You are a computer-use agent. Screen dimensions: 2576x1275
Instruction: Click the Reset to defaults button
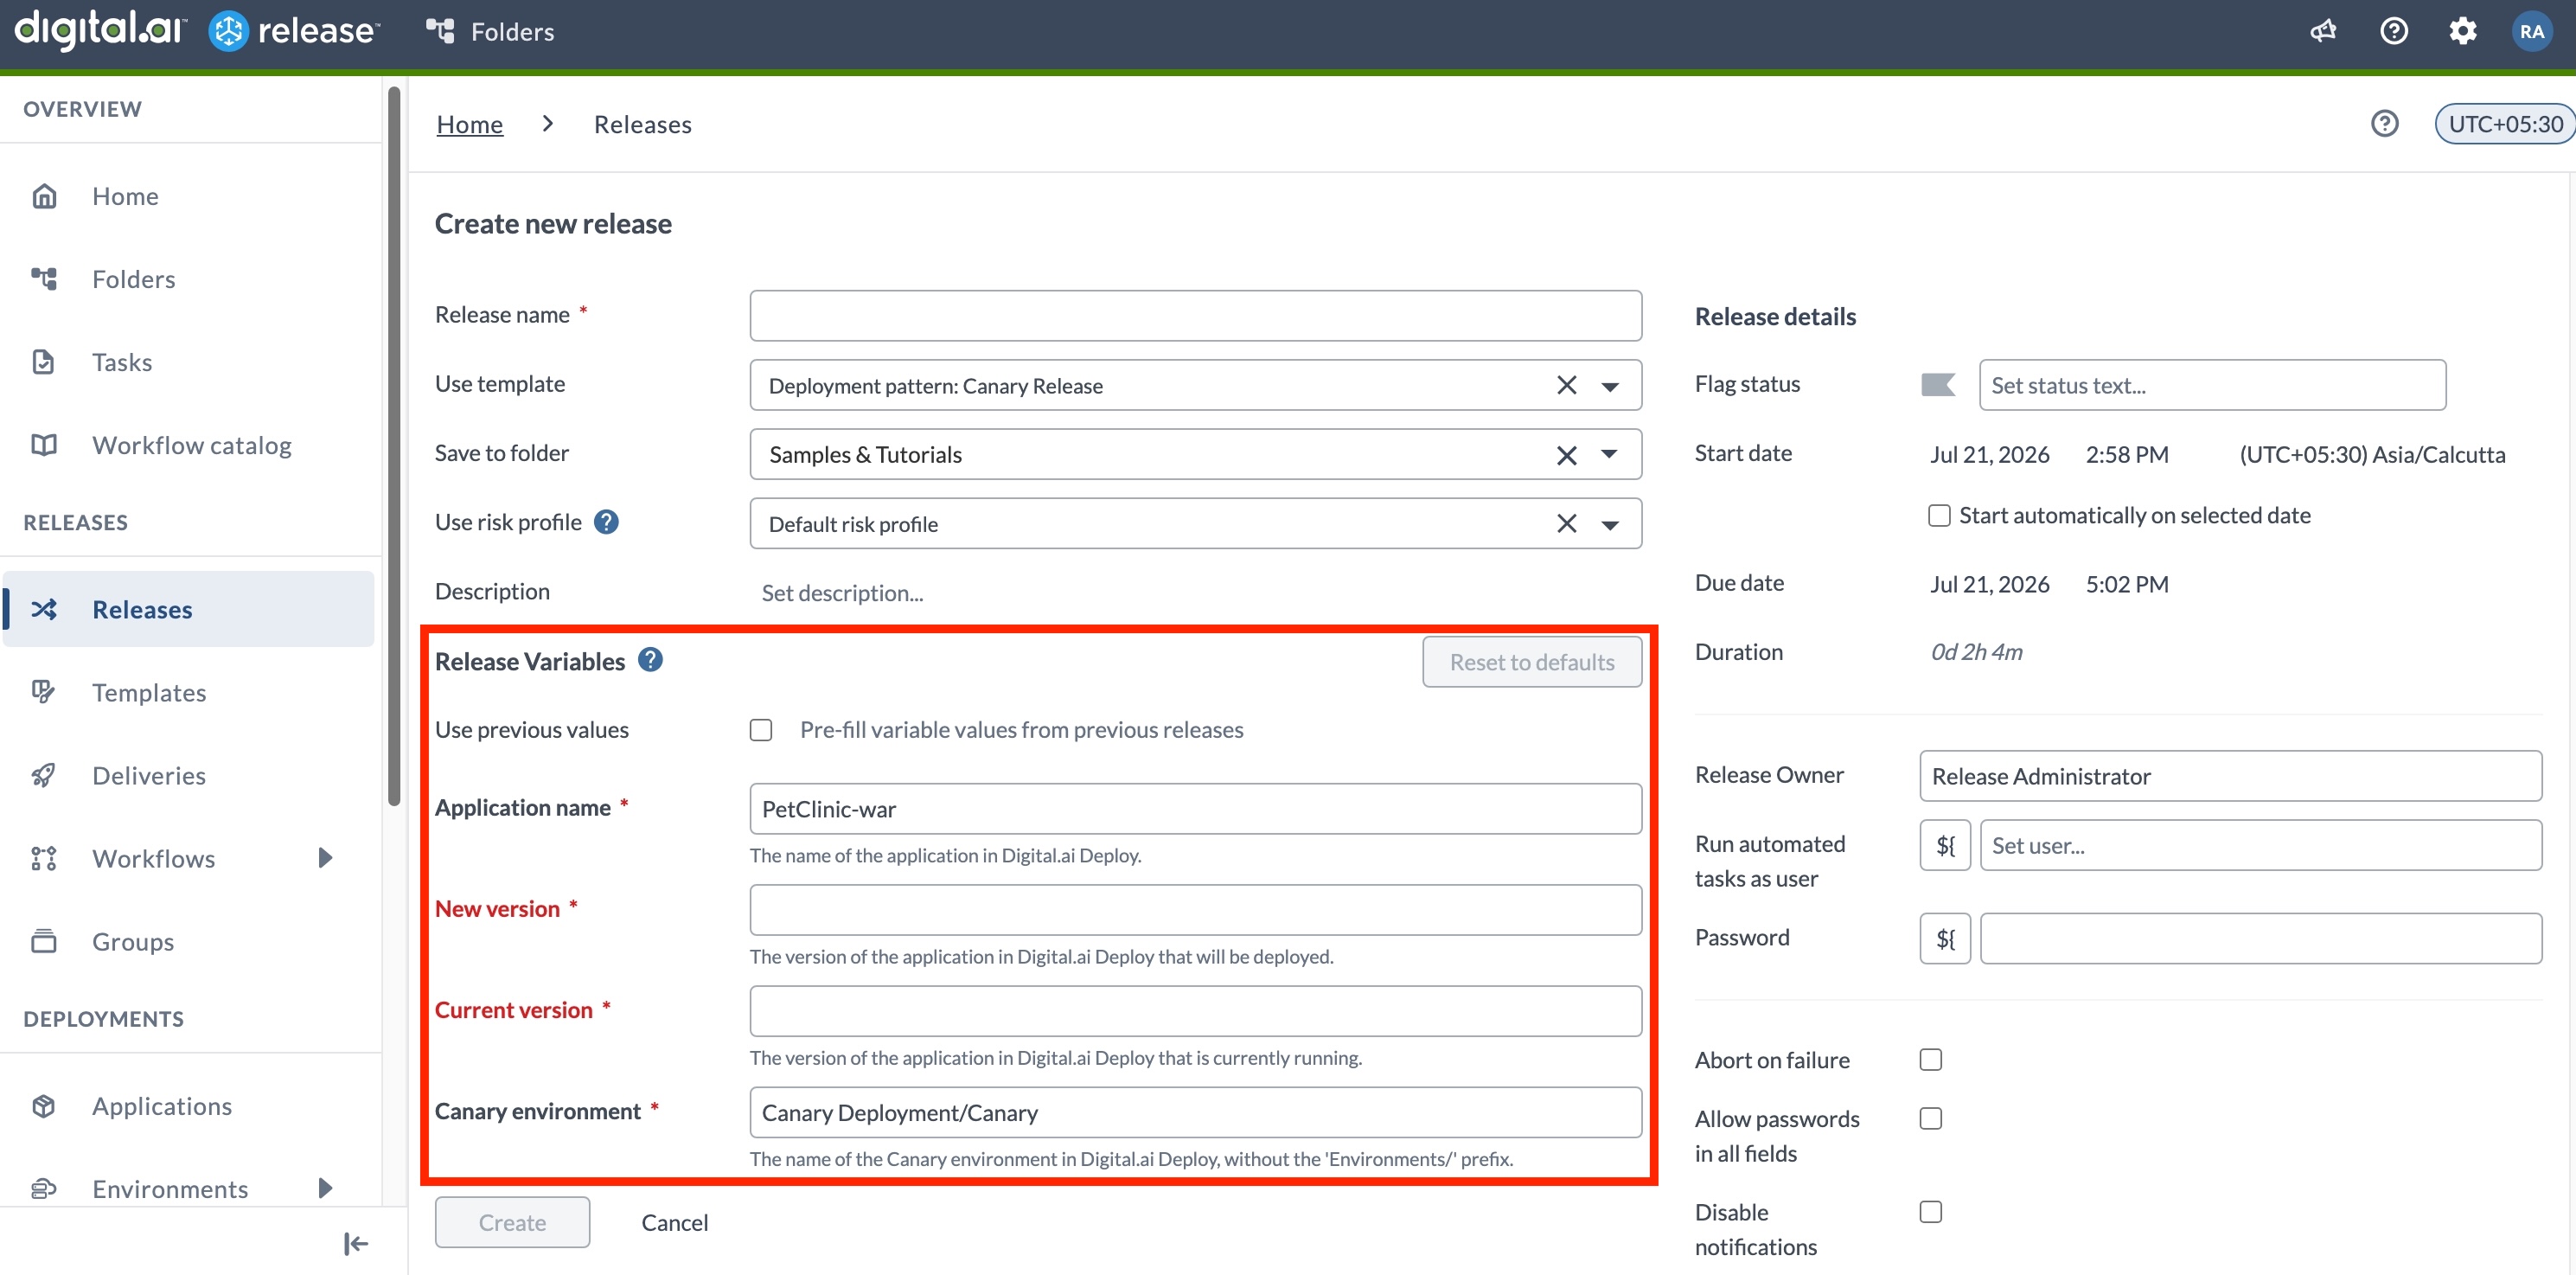click(1532, 662)
